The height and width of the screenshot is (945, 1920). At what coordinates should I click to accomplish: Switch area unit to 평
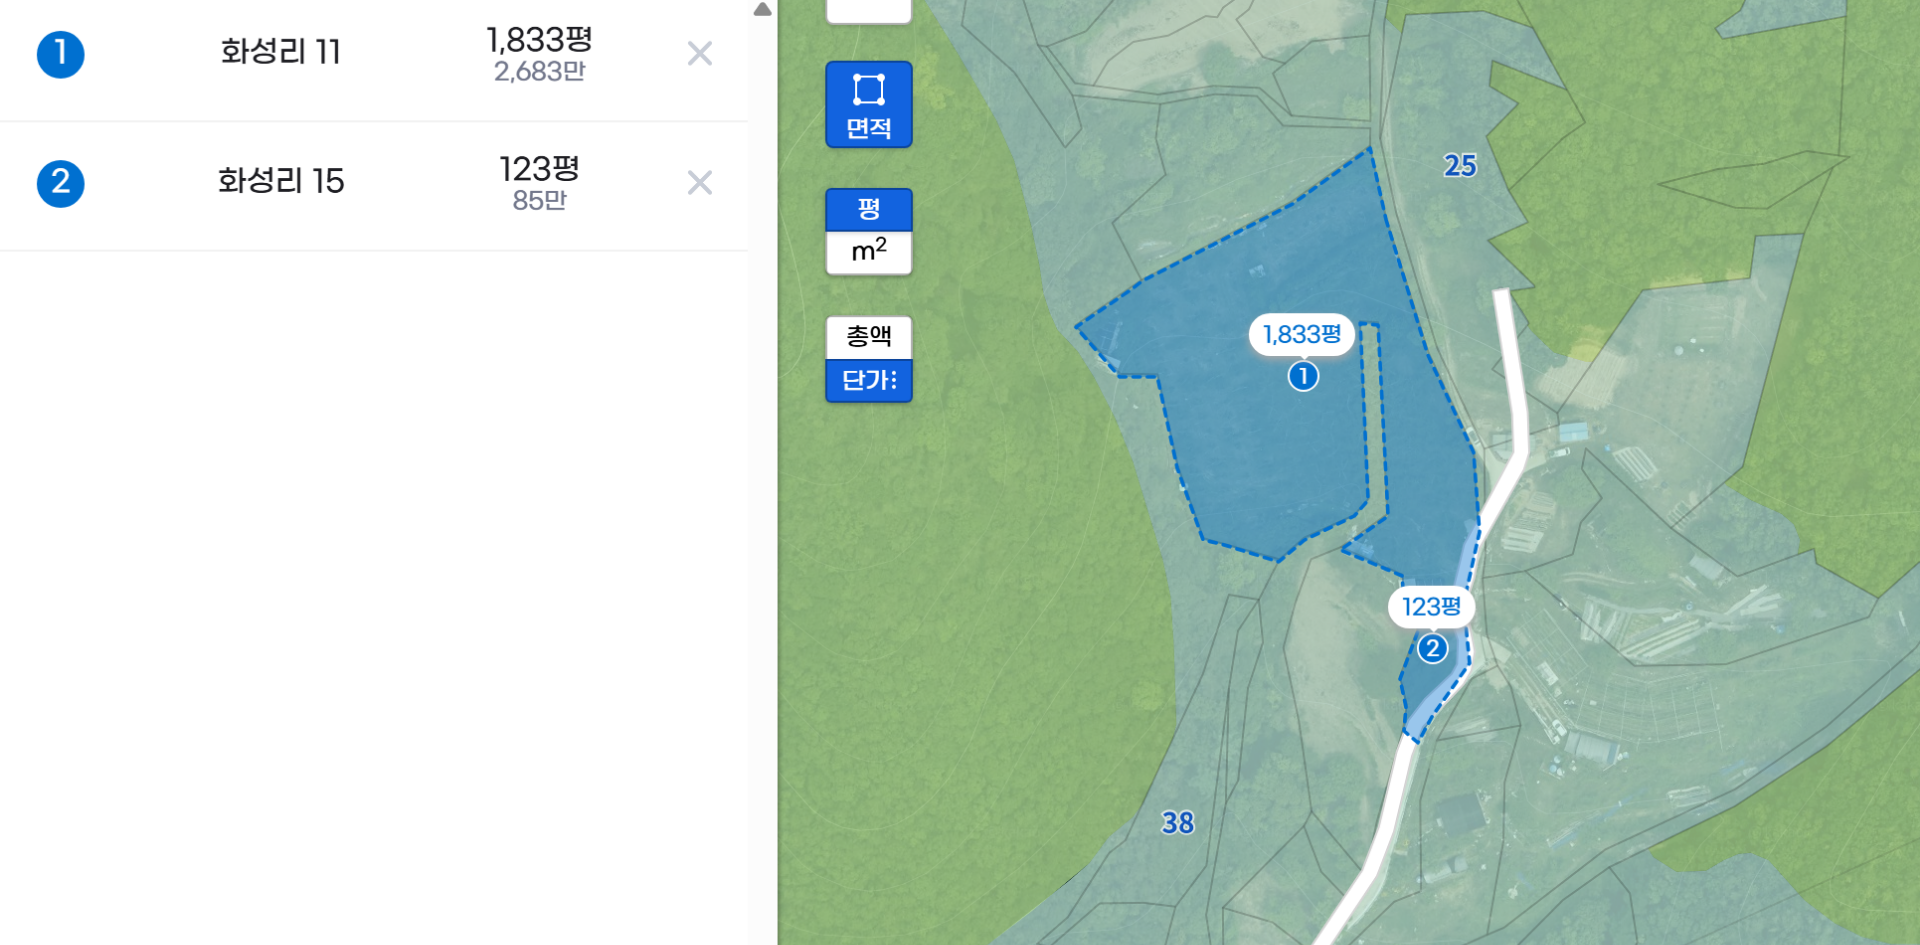coord(868,209)
